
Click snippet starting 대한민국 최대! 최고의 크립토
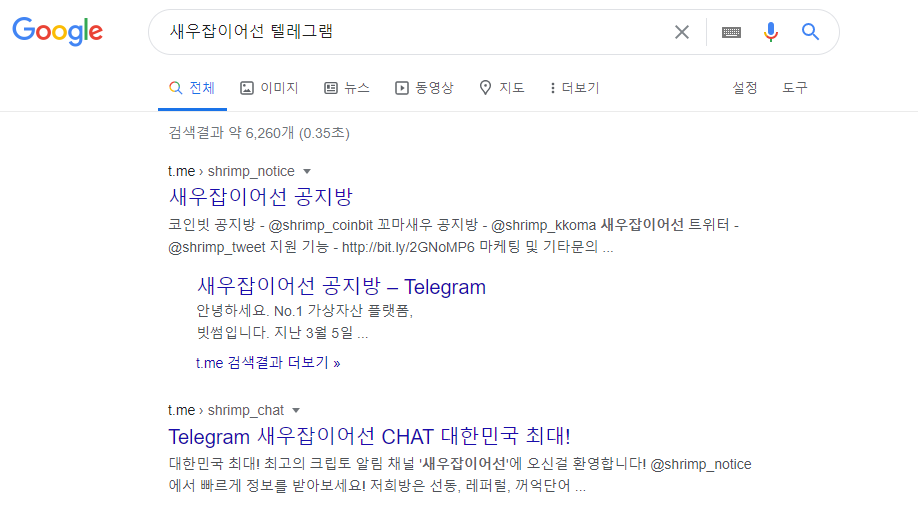pos(460,475)
